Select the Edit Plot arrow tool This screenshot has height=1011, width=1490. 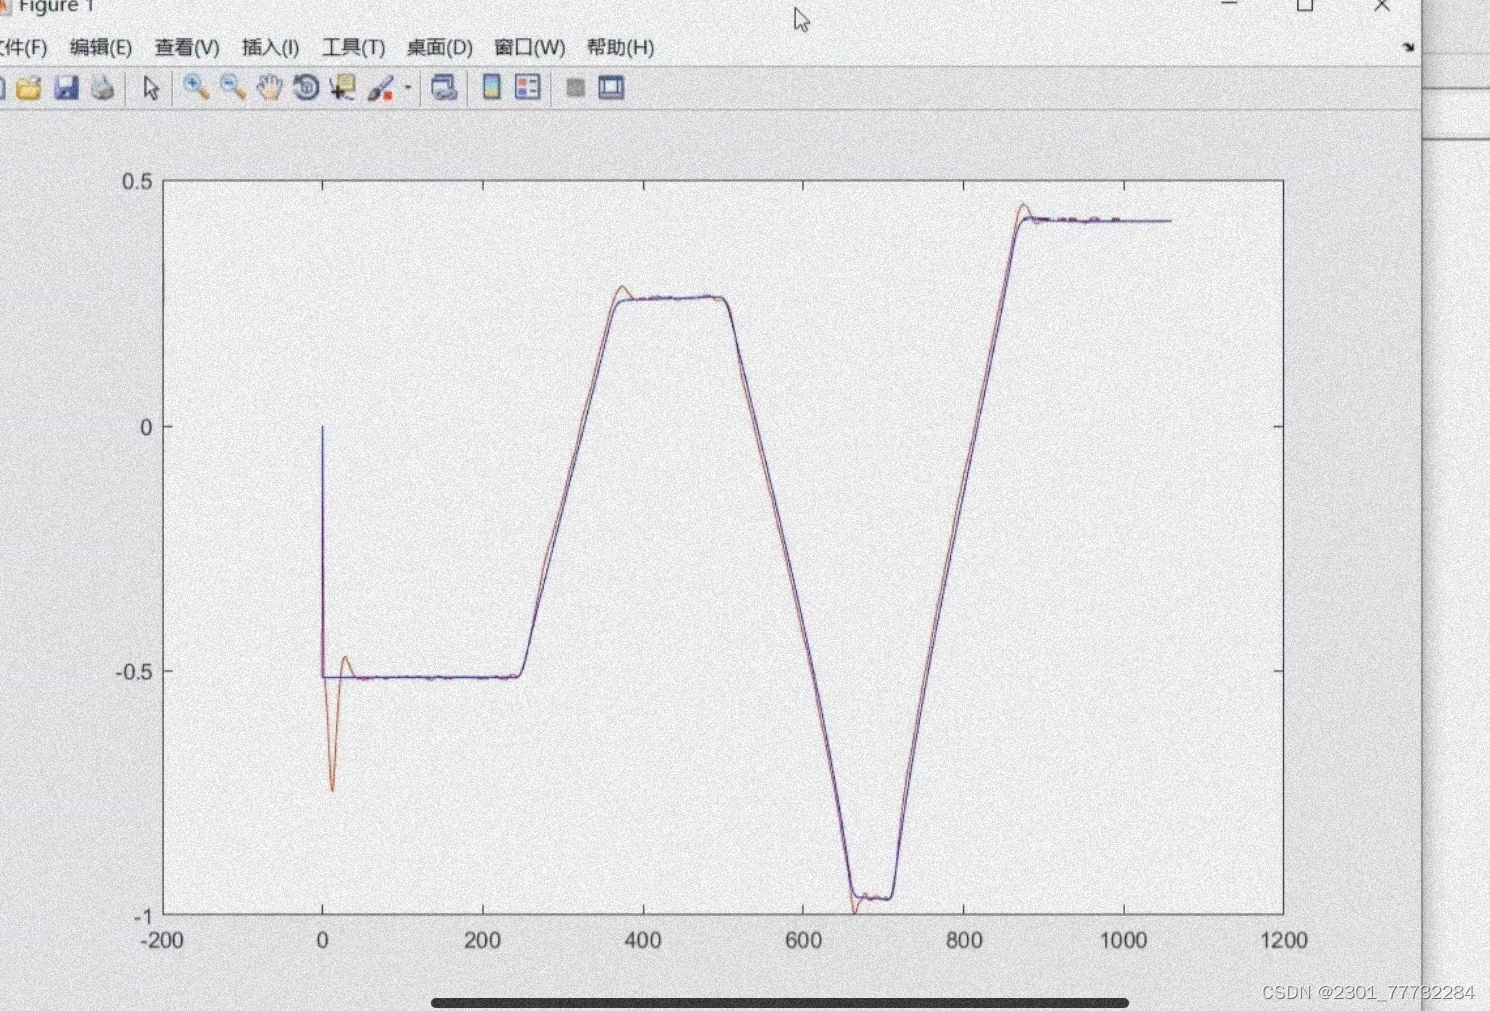pos(151,88)
